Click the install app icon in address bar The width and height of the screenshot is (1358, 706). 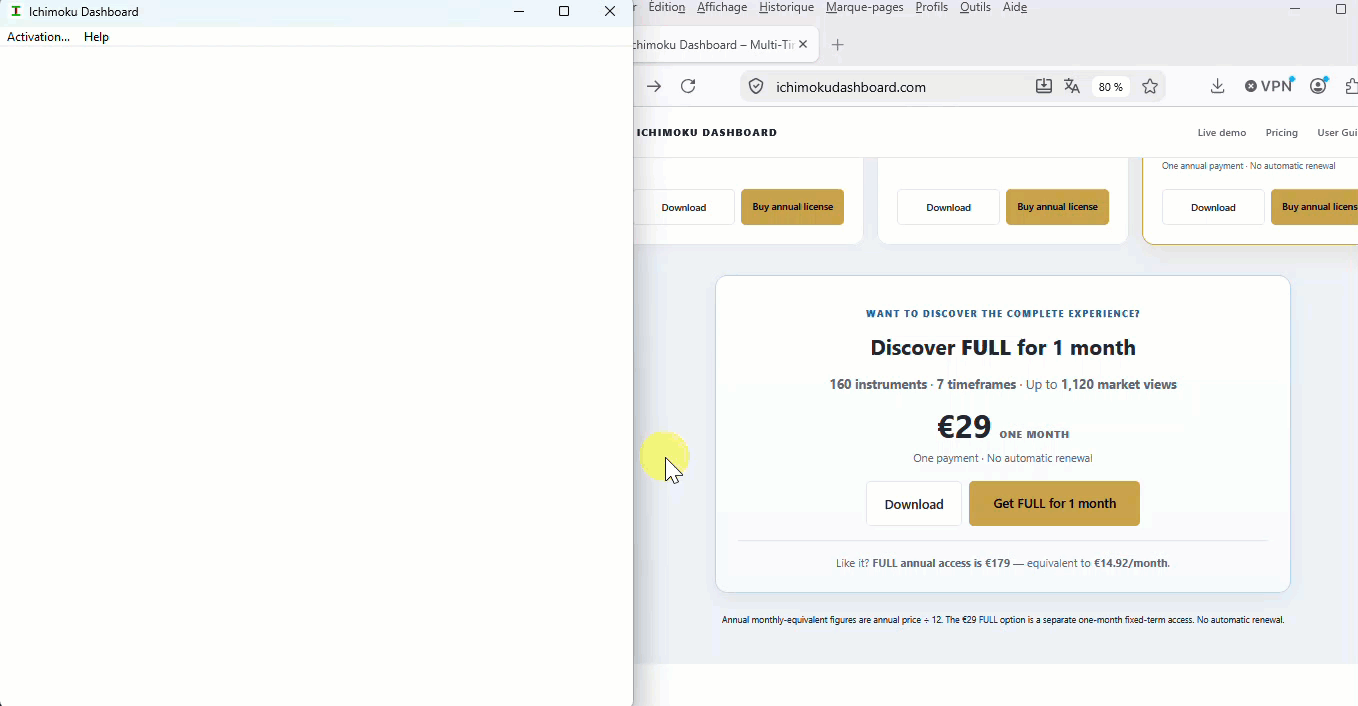pyautogui.click(x=1044, y=87)
